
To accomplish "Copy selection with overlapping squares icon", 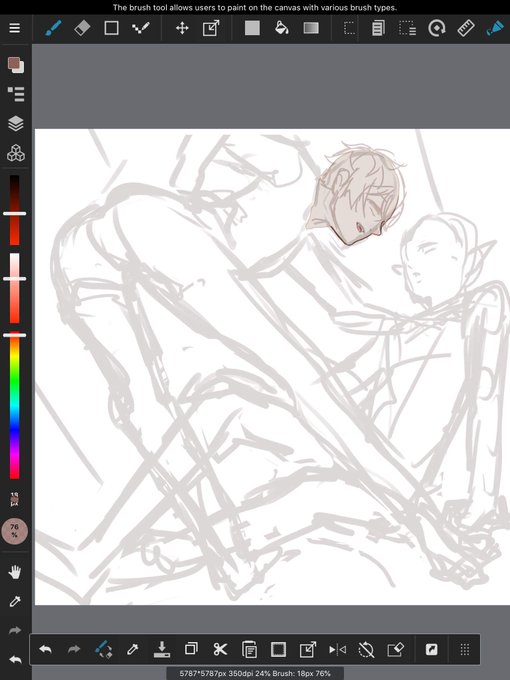I will 191,649.
